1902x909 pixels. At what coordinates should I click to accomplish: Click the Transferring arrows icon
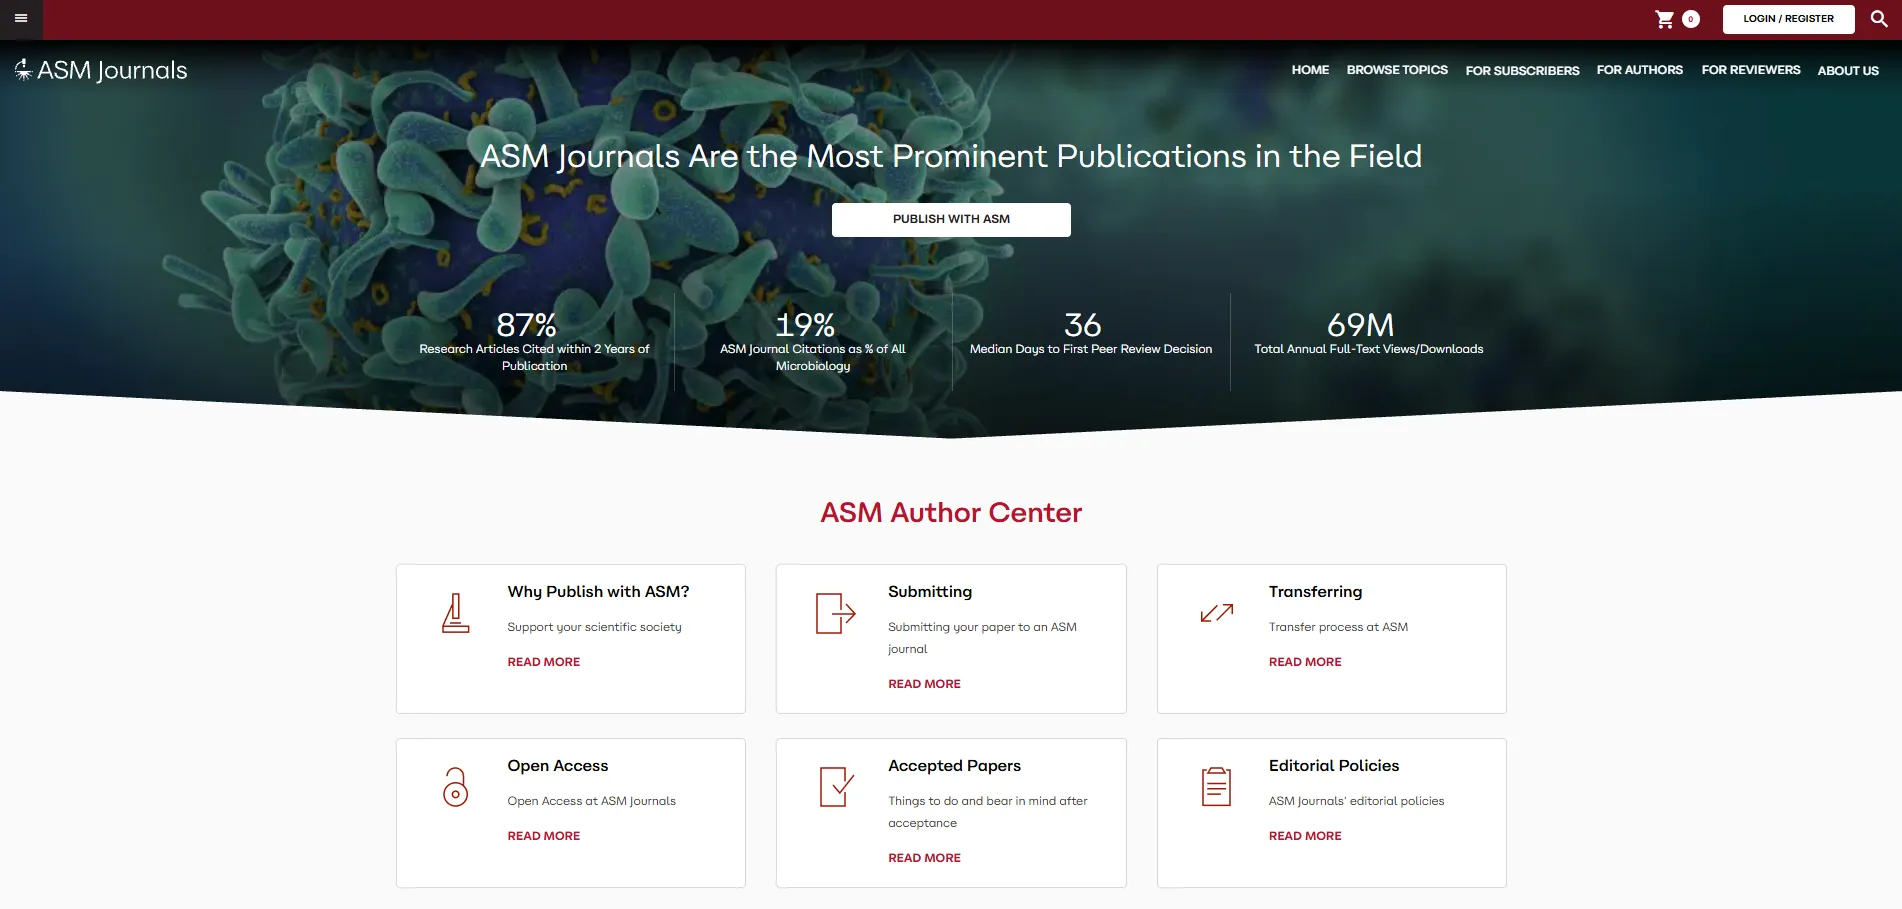click(1217, 613)
